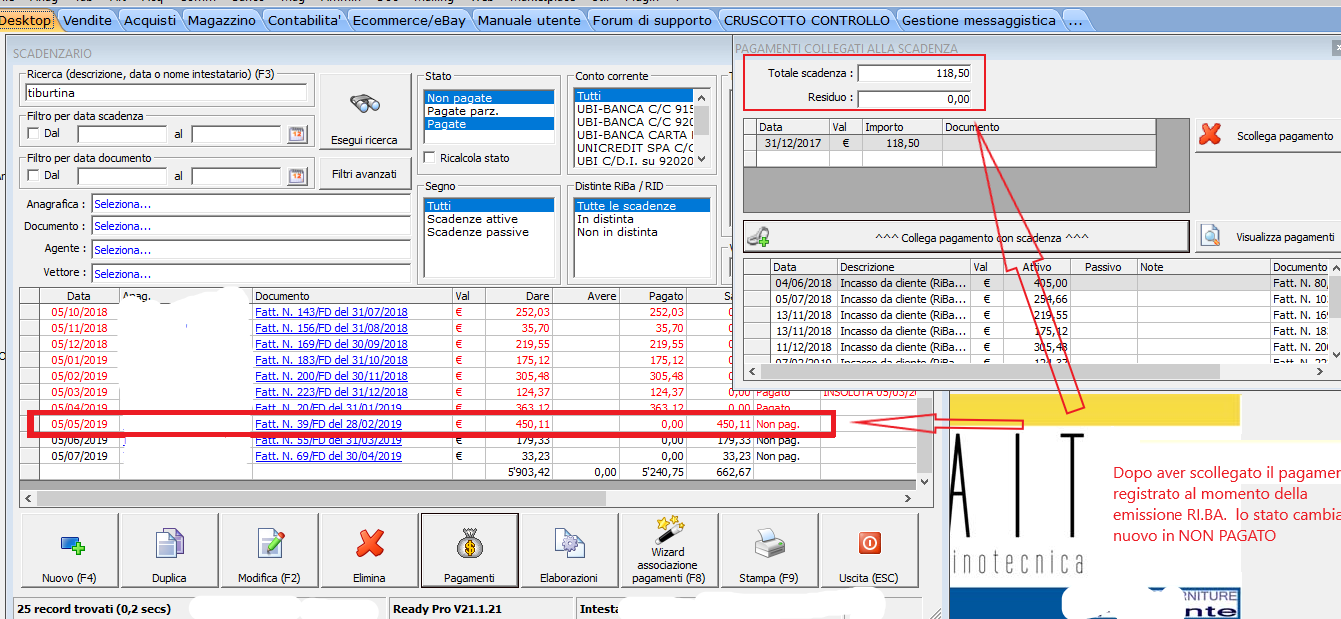Open Documento Seleziona field

pyautogui.click(x=251, y=227)
